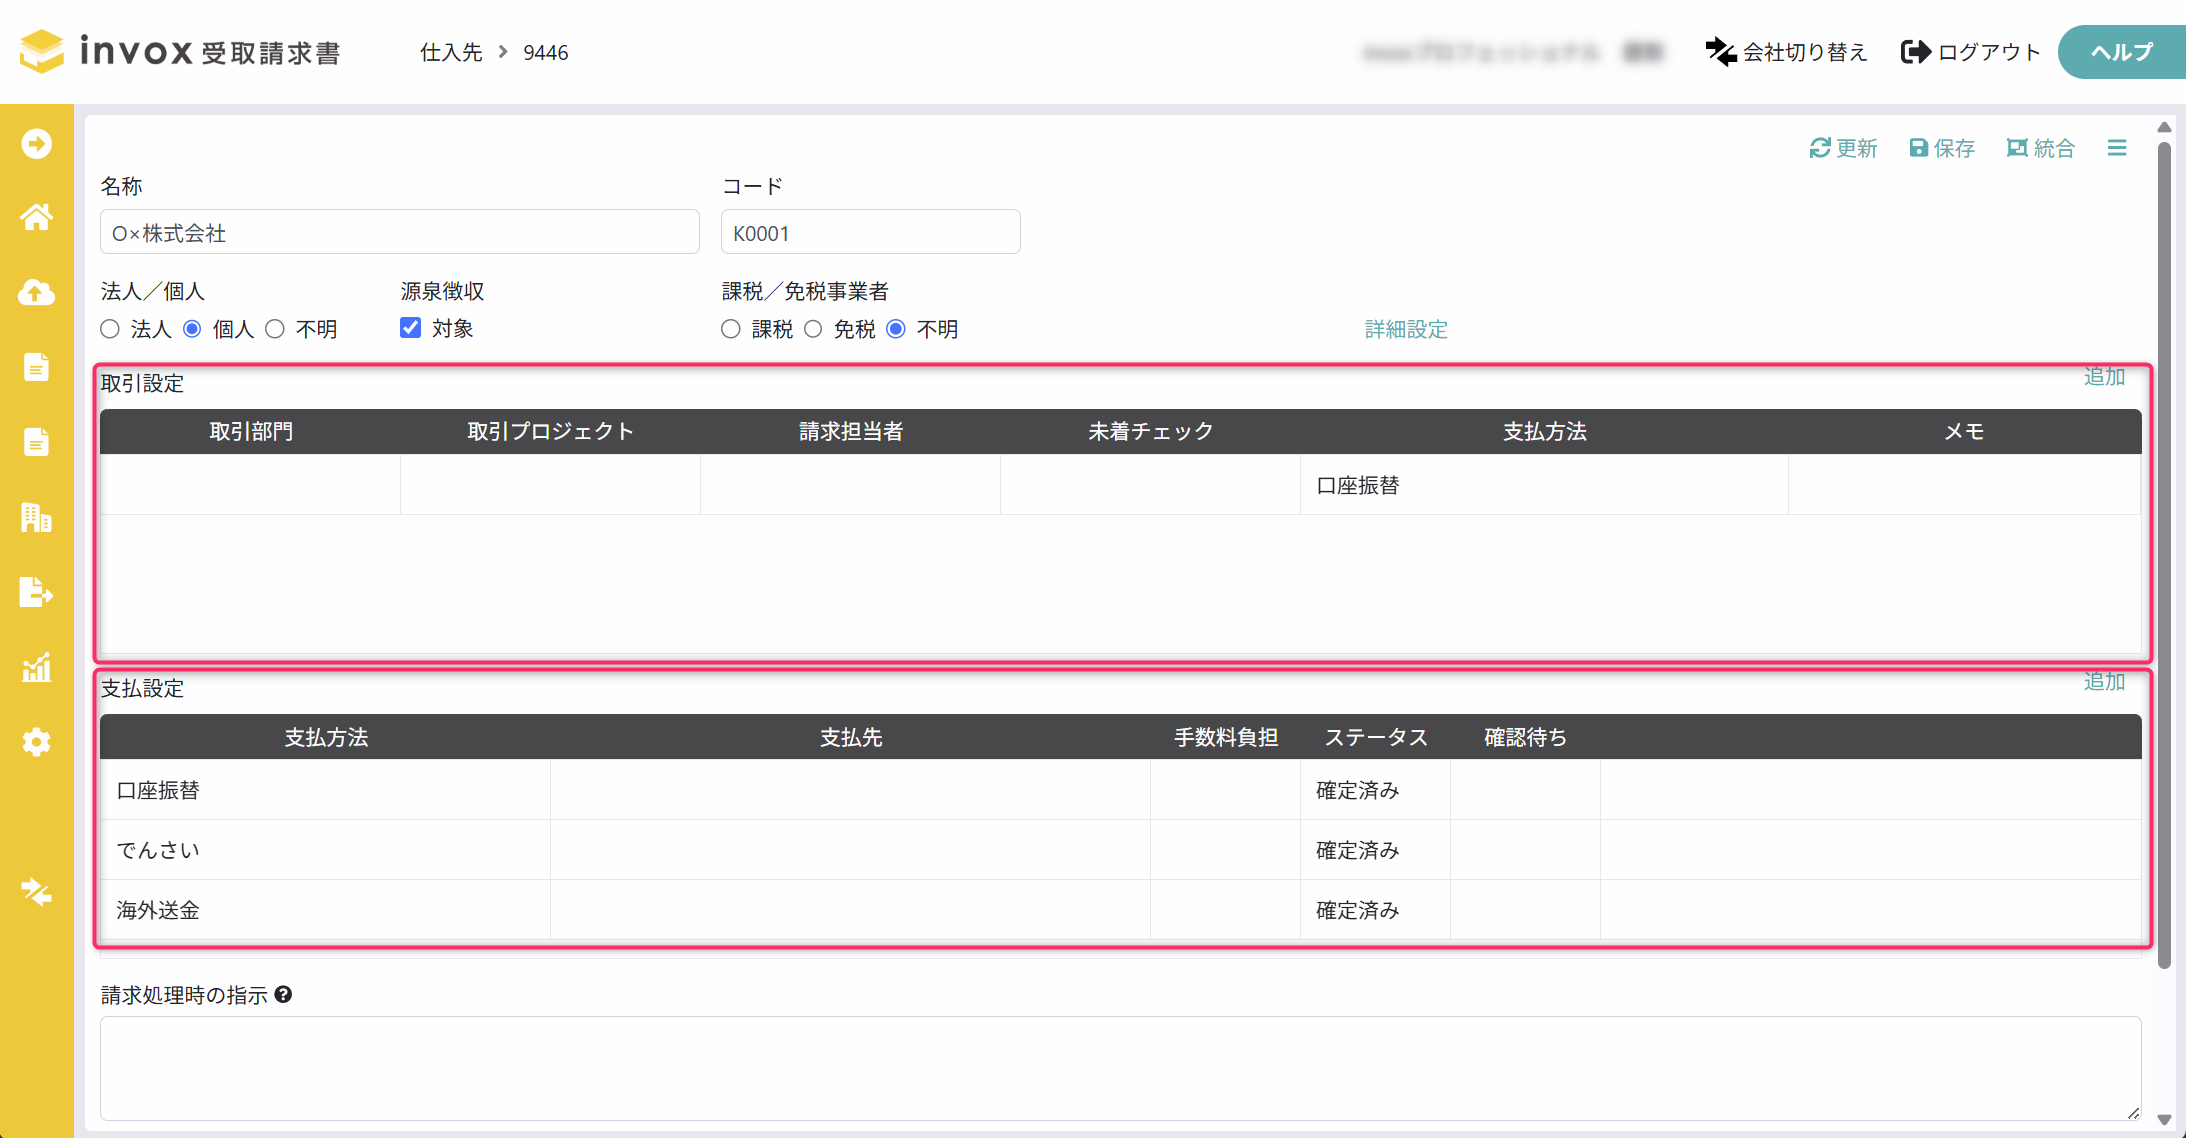Click the export document sidebar icon
The height and width of the screenshot is (1138, 2186).
36,592
